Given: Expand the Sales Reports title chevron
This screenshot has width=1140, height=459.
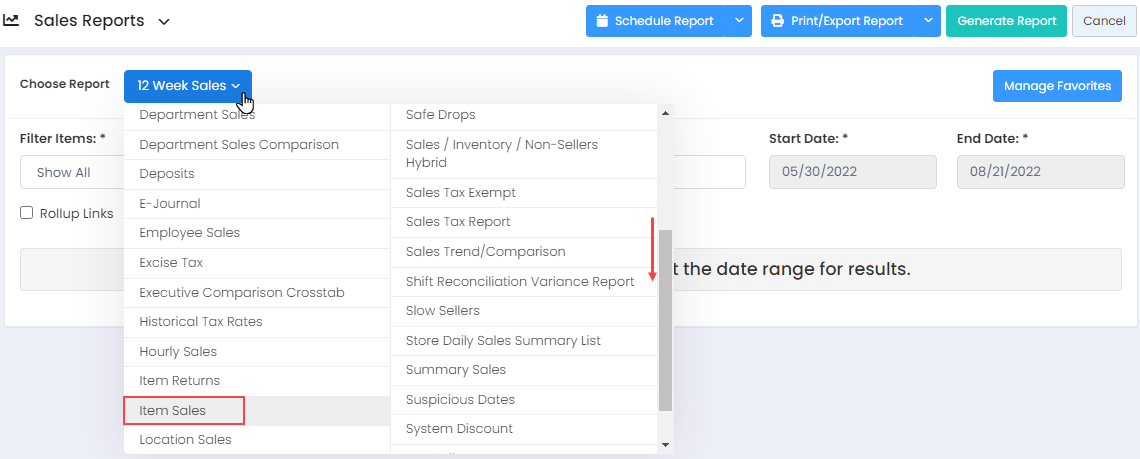Looking at the screenshot, I should point(164,22).
